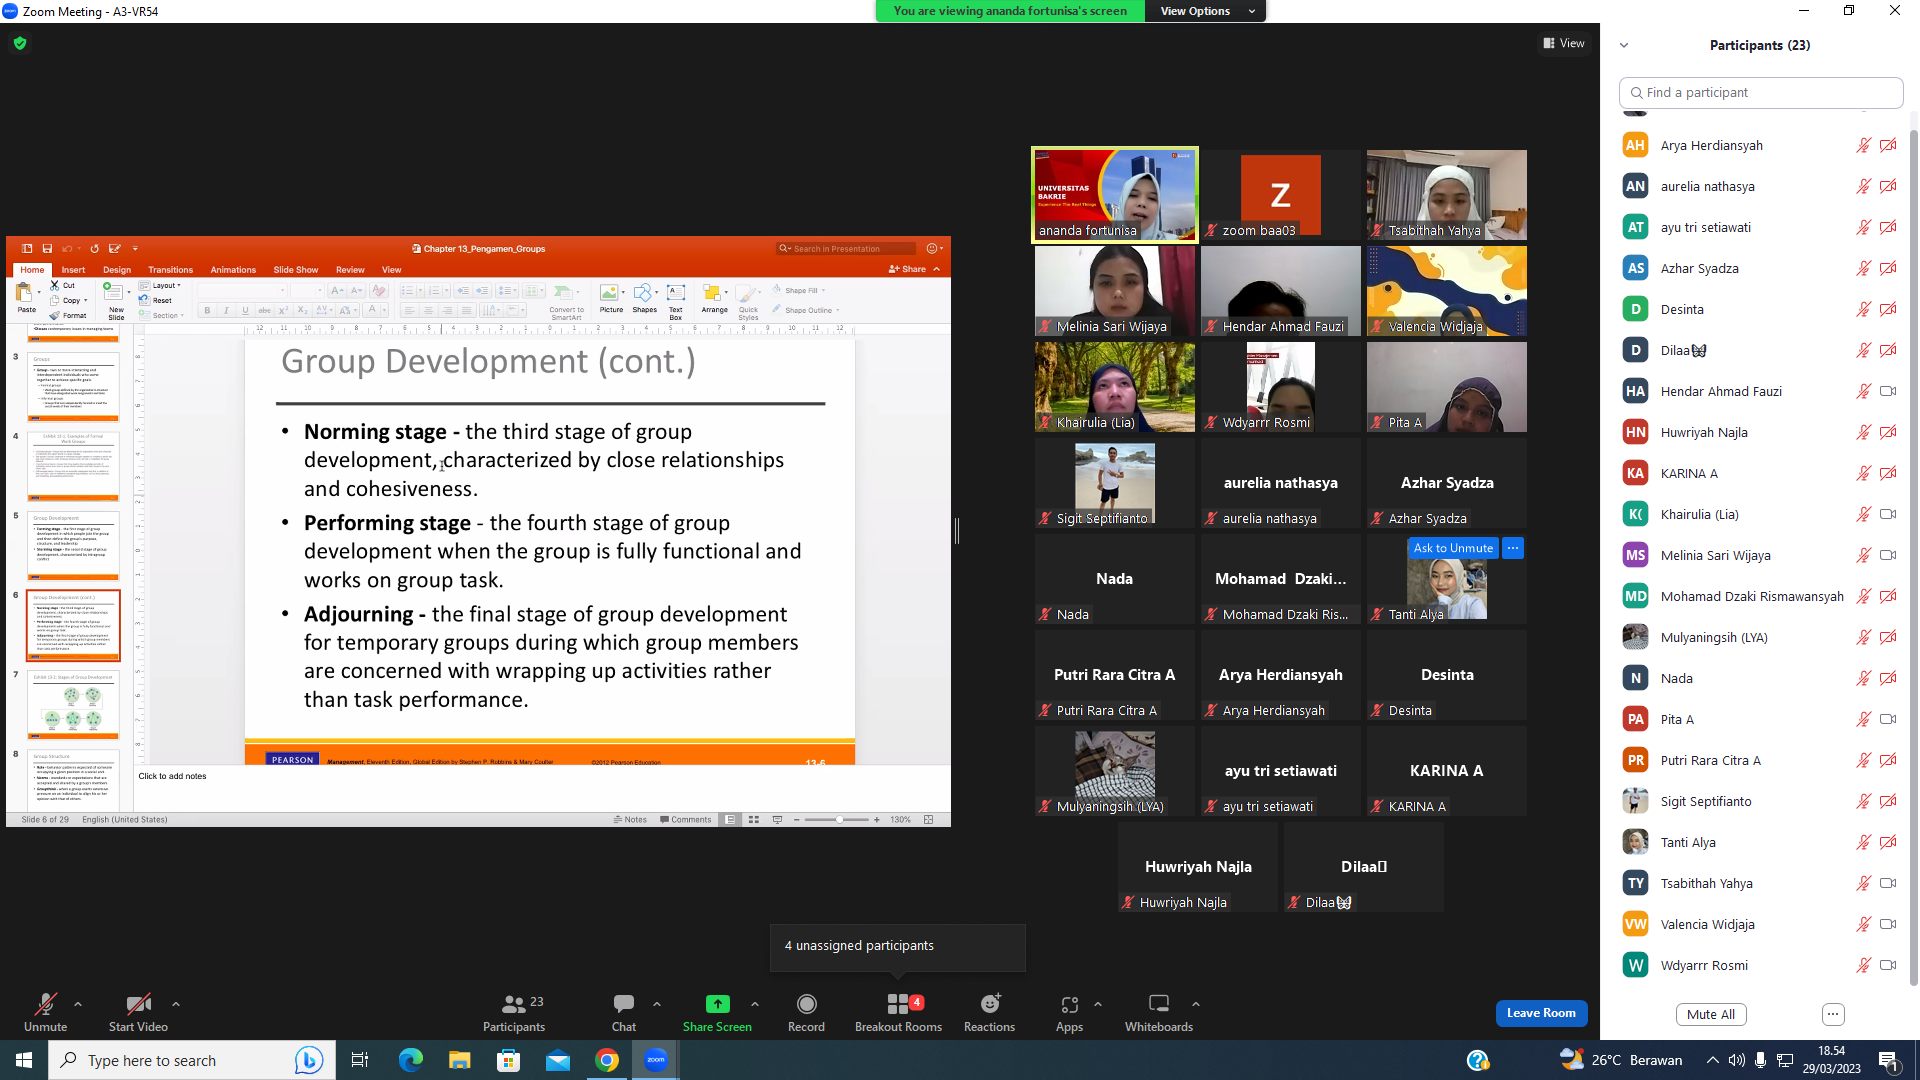This screenshot has width=1920, height=1080.
Task: Open the Apps icon
Action: click(x=1069, y=1004)
